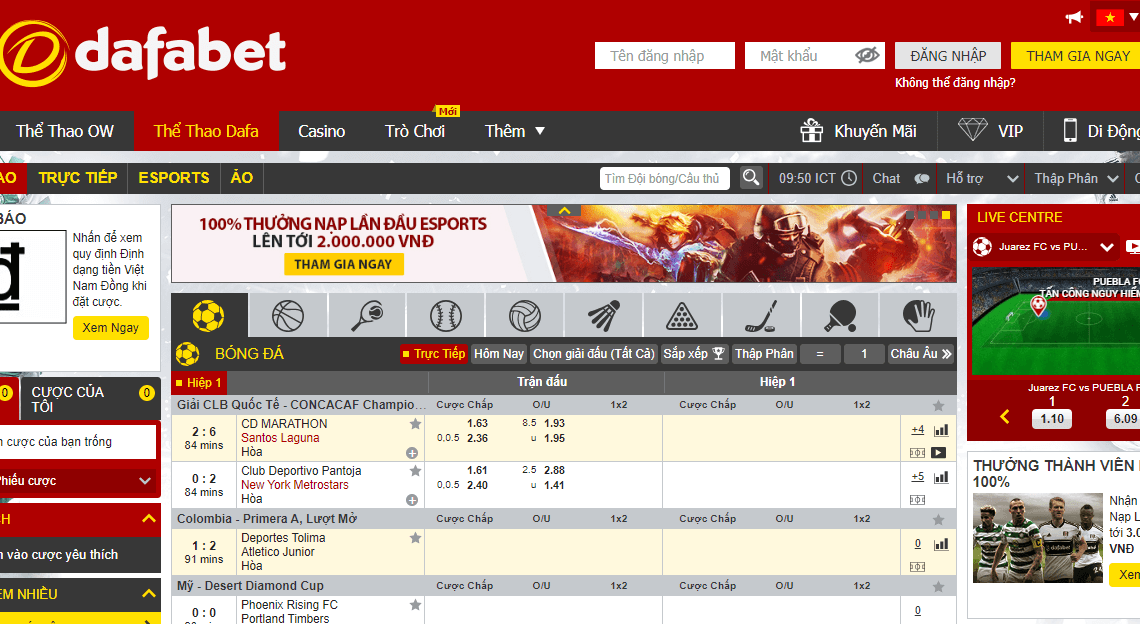Open the Thêm menu dropdown

(515, 131)
